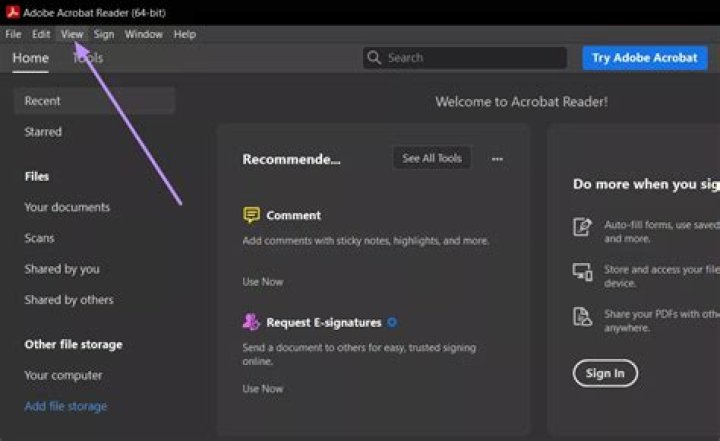Open the Edit menu
This screenshot has height=441, width=720.
[x=41, y=34]
